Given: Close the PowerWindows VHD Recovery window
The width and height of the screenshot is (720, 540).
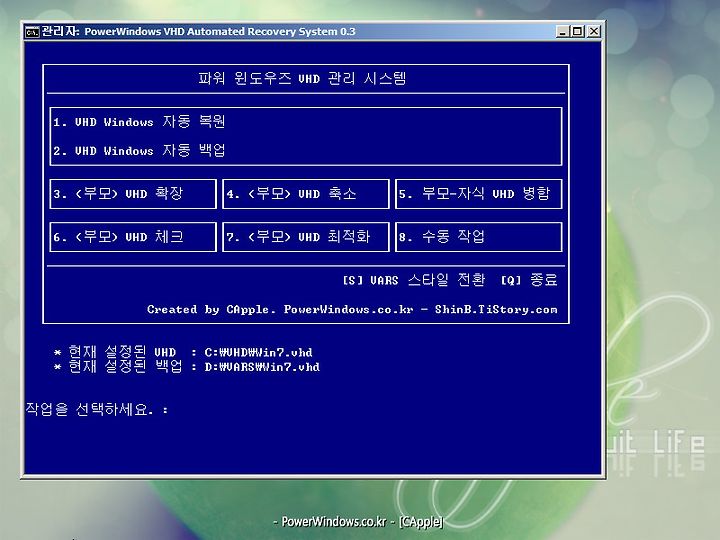Looking at the screenshot, I should click(x=594, y=31).
